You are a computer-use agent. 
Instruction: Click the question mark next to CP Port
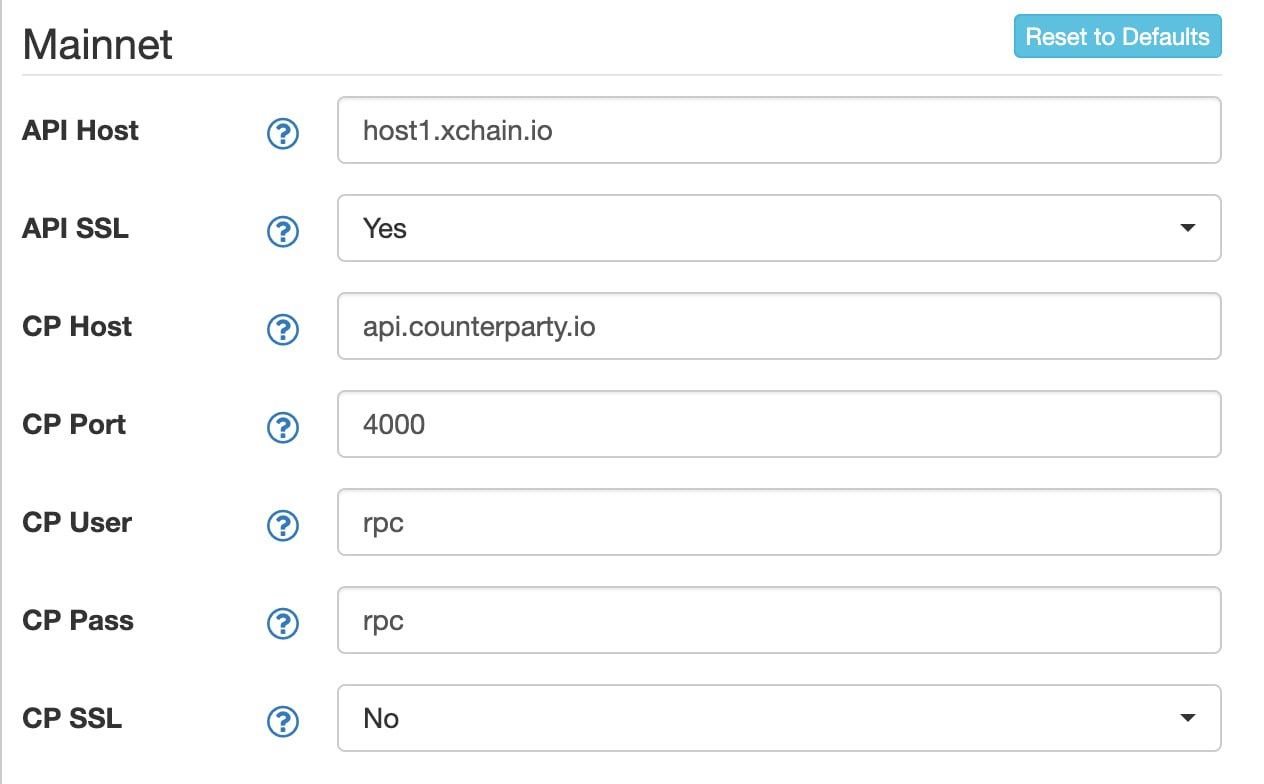click(283, 427)
